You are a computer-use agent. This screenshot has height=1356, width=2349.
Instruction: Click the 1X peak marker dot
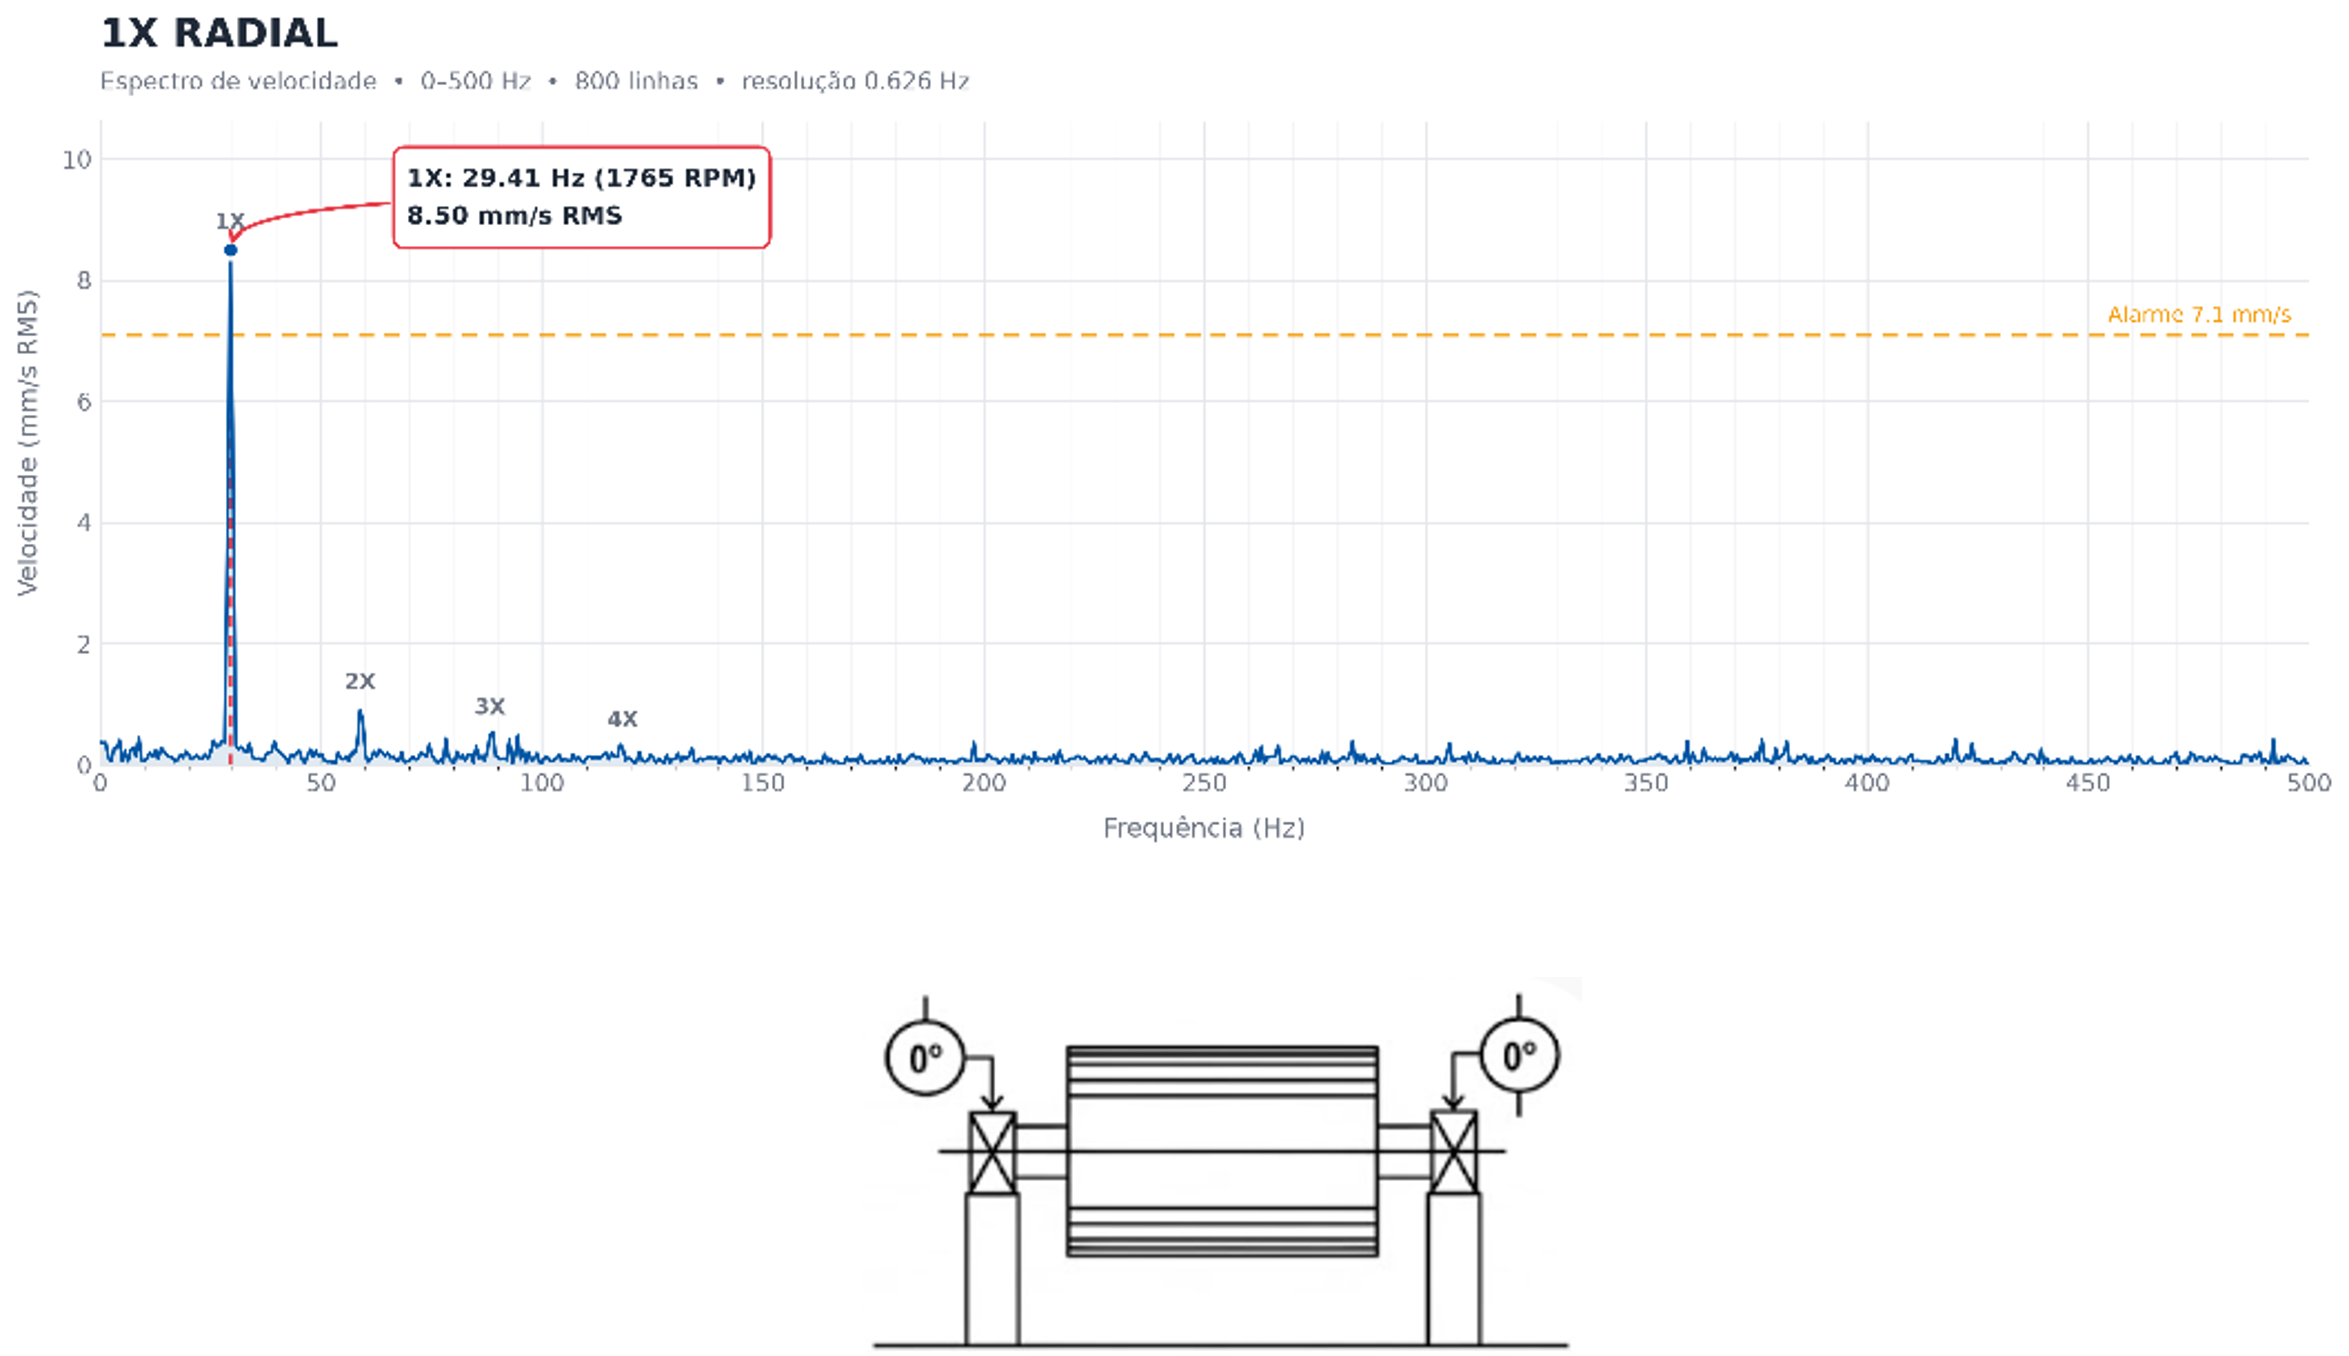[x=230, y=250]
